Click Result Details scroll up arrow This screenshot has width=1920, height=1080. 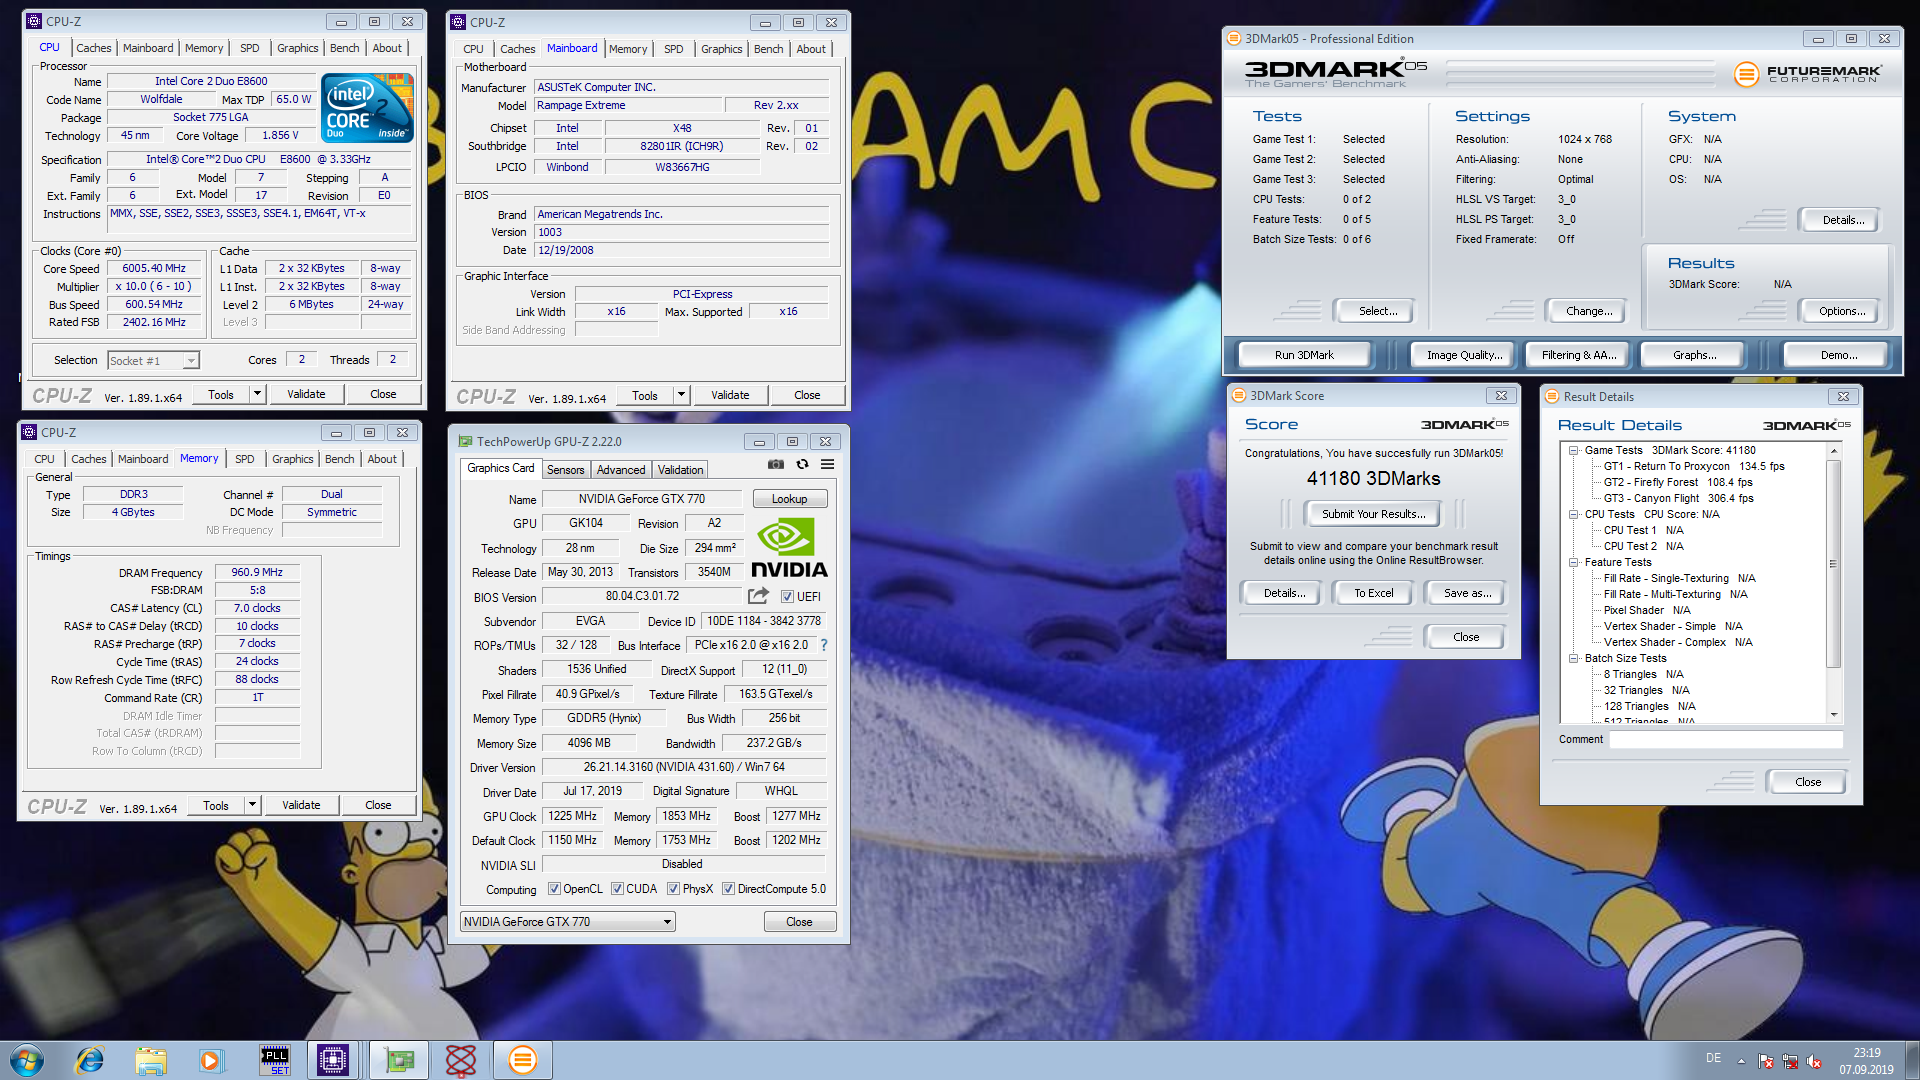[x=1833, y=452]
